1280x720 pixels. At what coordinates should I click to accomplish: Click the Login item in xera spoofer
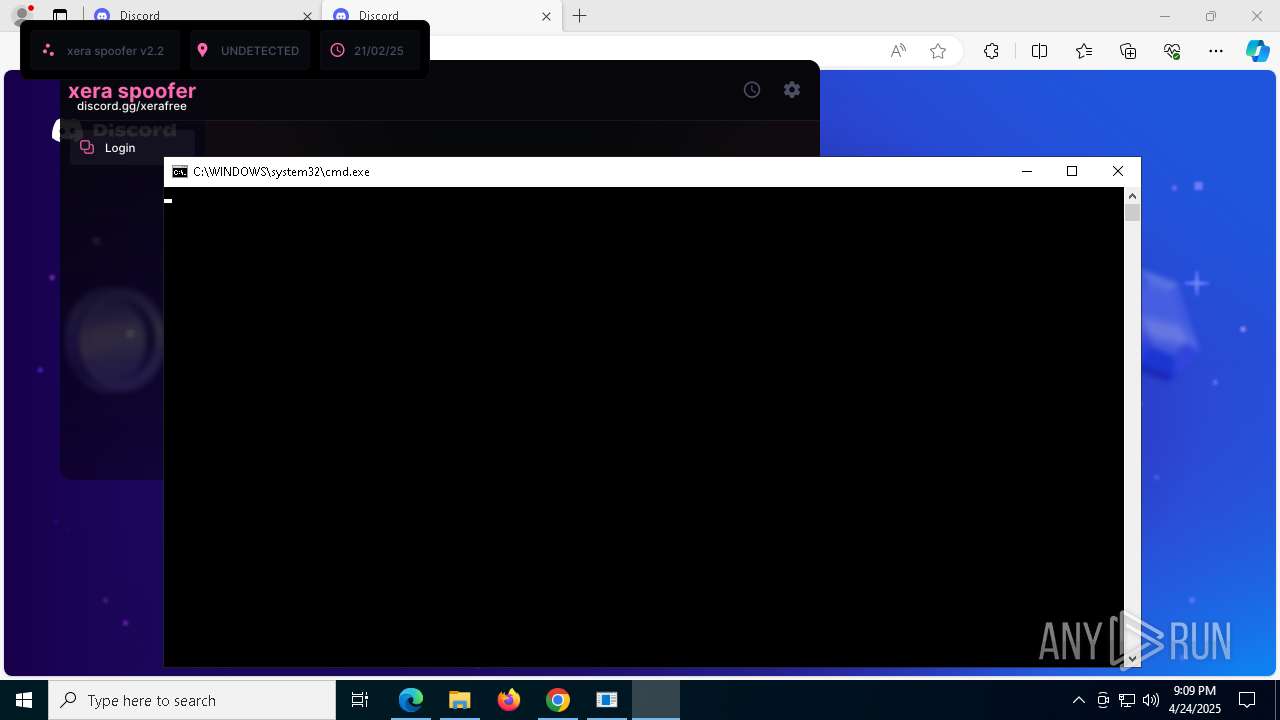(132, 148)
